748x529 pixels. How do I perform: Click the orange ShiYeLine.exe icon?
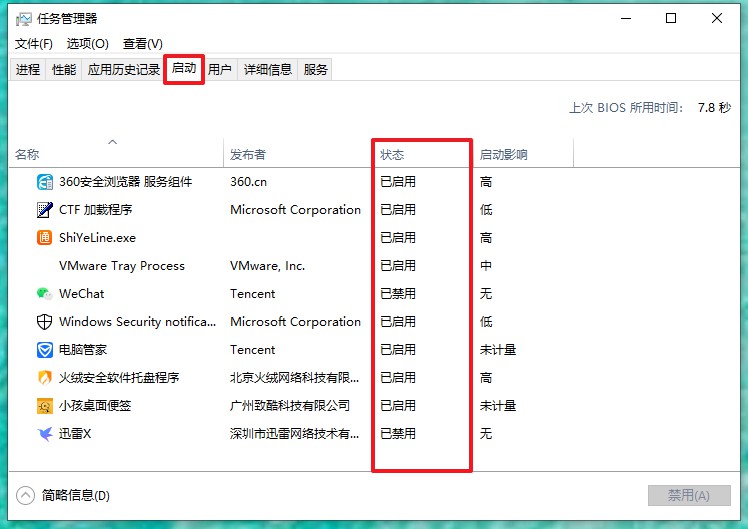(x=45, y=238)
